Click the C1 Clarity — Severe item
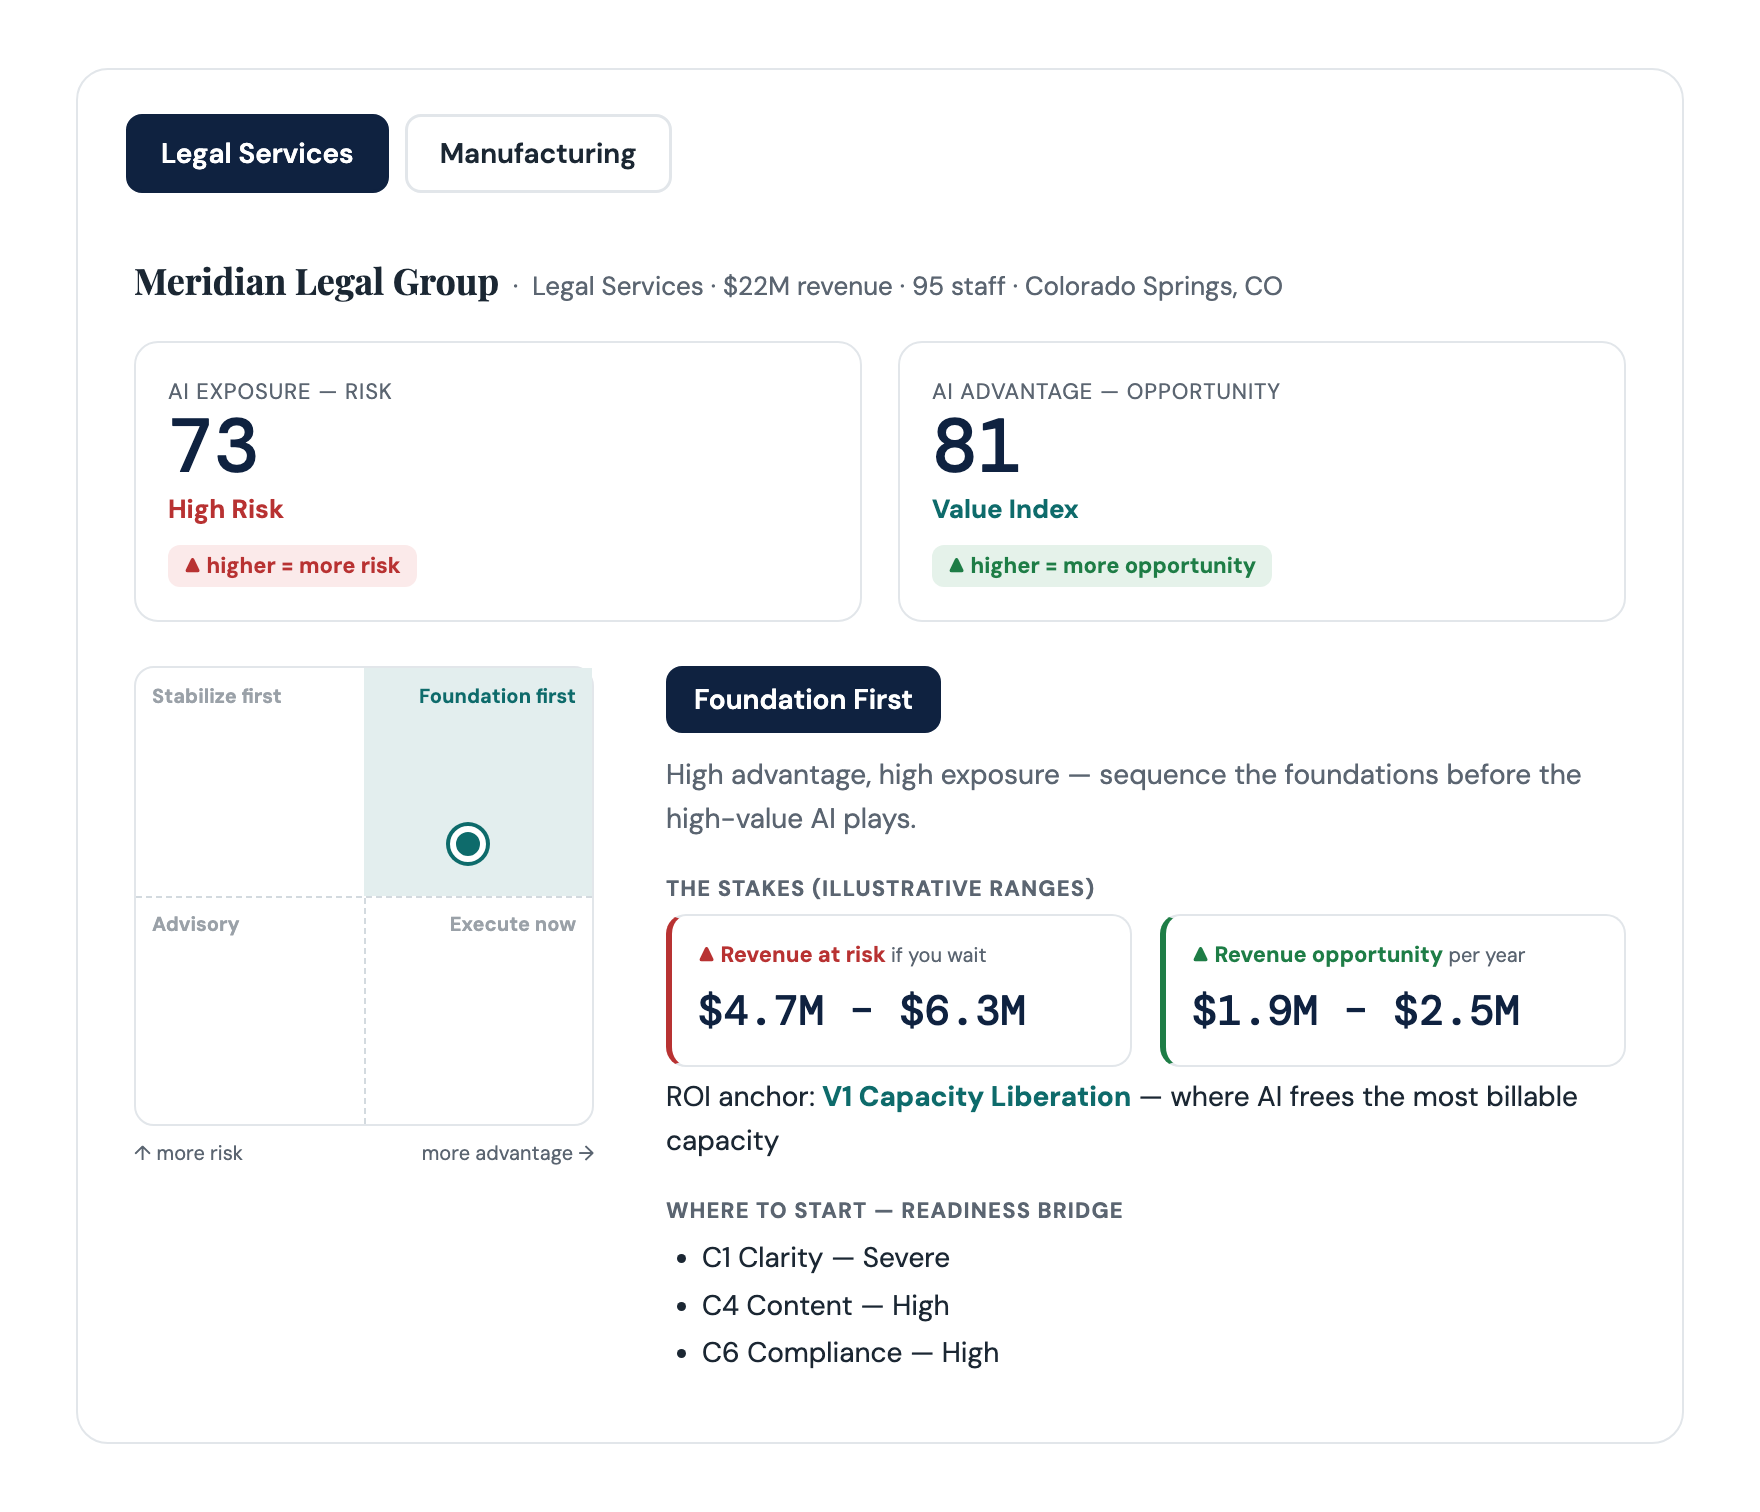The image size is (1760, 1512). coord(825,1257)
